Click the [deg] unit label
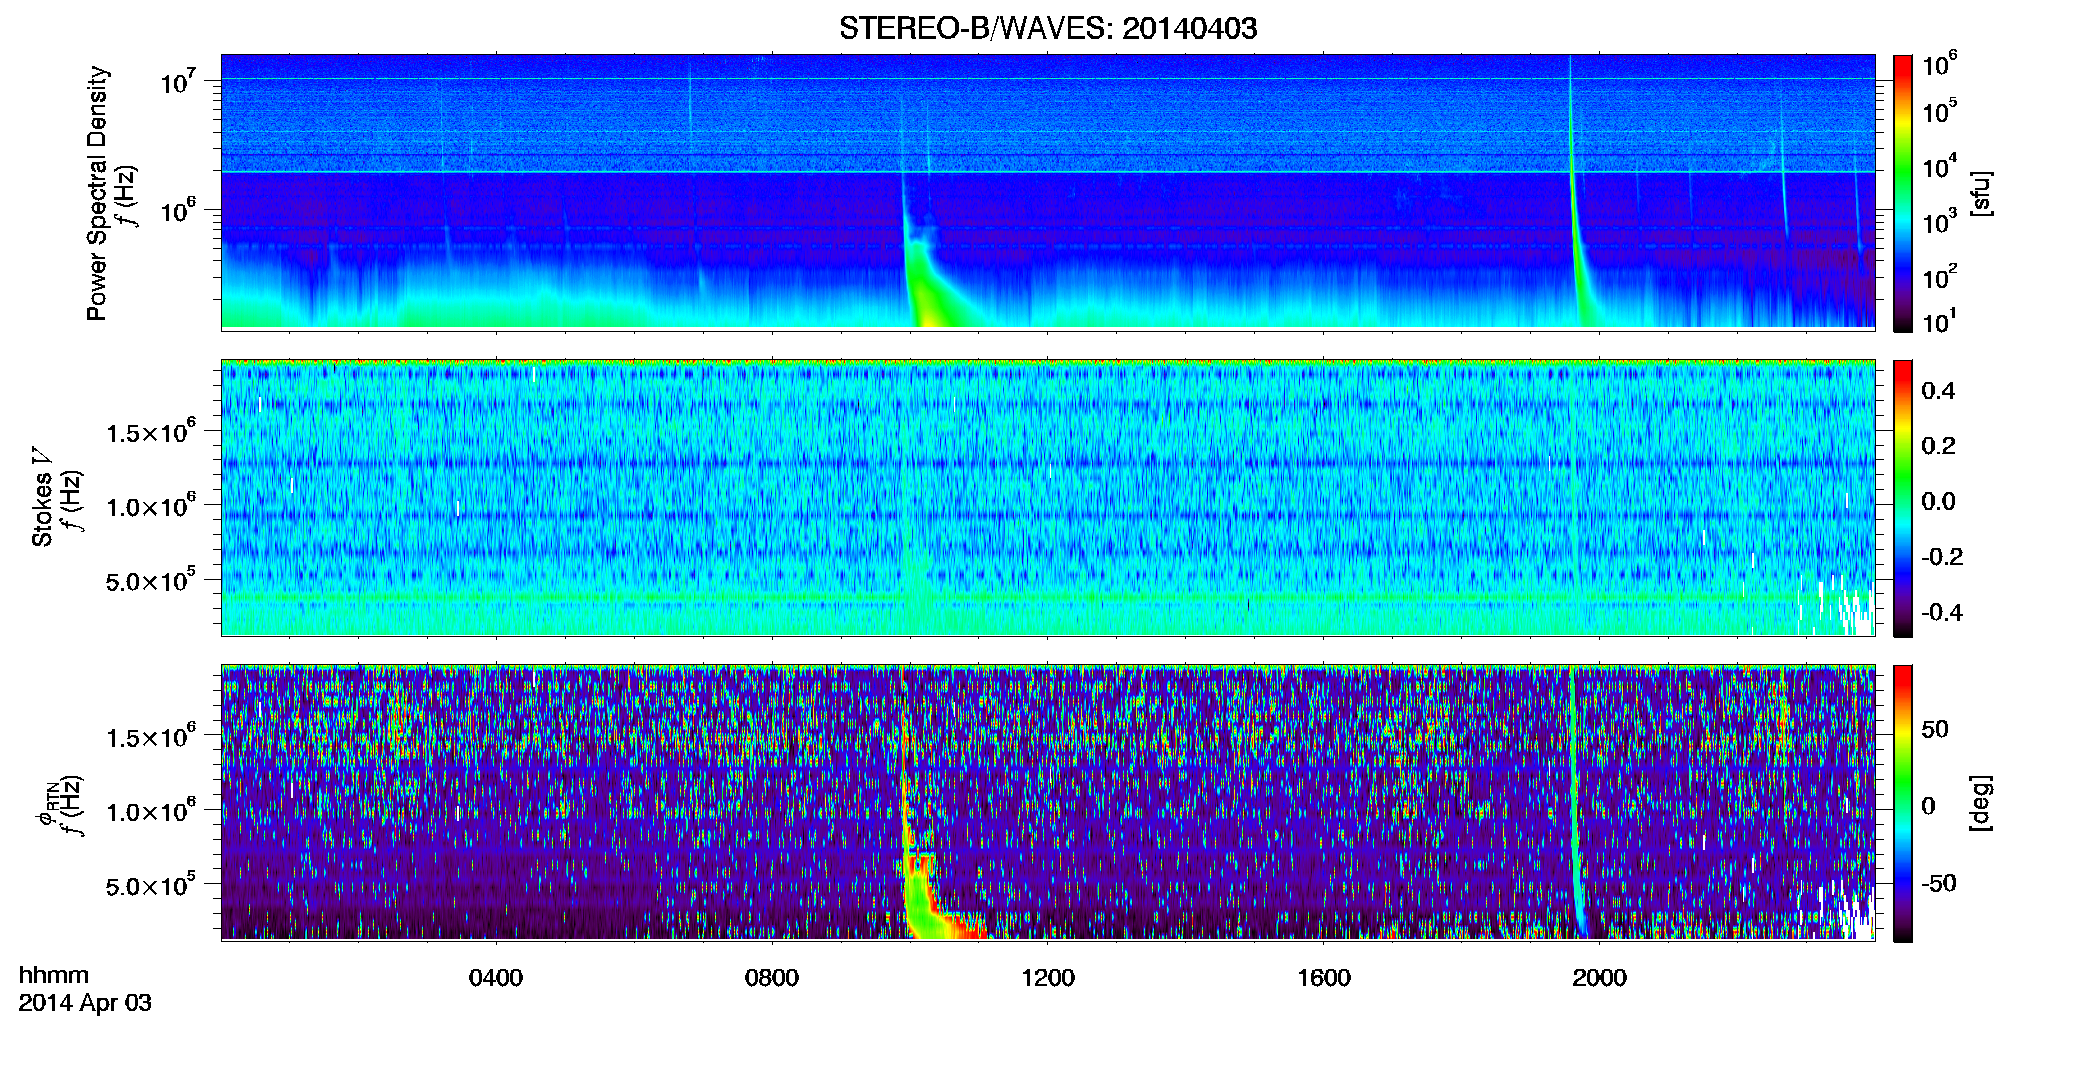 point(1982,803)
